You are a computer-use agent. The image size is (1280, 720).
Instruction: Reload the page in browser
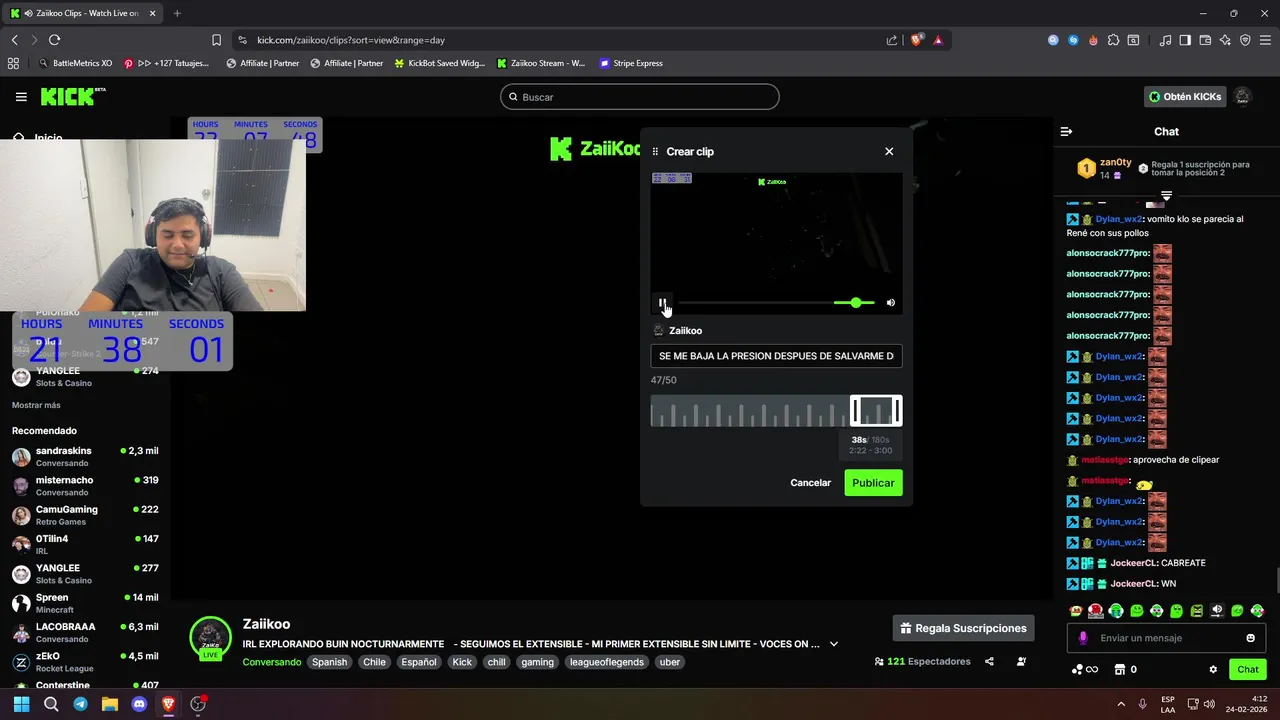point(54,40)
